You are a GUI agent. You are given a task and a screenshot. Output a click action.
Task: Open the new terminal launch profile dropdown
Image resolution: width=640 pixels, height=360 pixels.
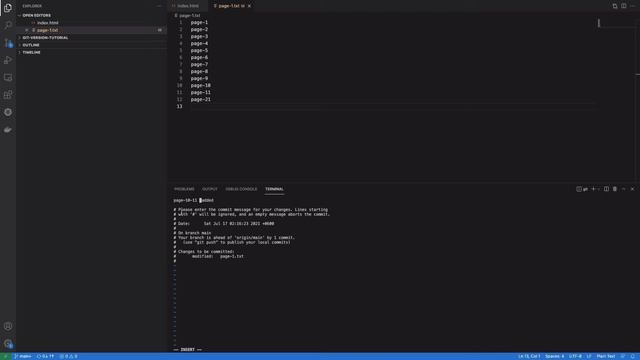(x=598, y=189)
